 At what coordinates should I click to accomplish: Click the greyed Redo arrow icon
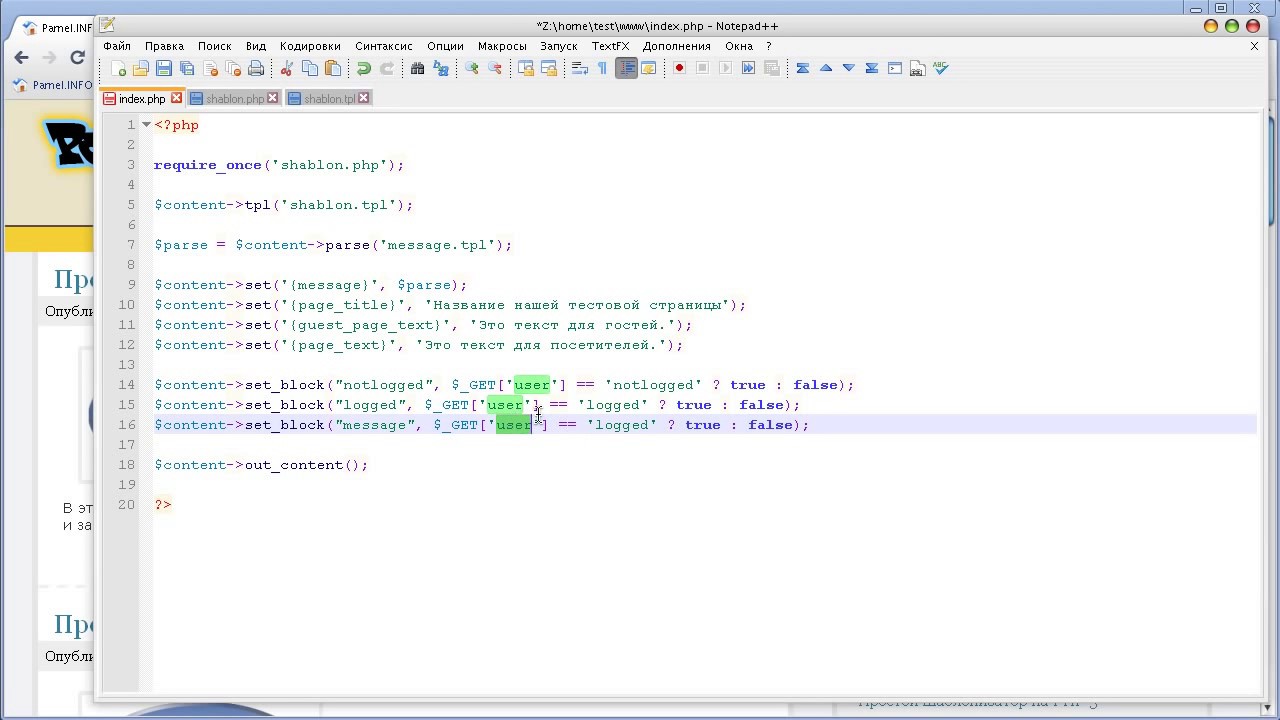pos(387,68)
